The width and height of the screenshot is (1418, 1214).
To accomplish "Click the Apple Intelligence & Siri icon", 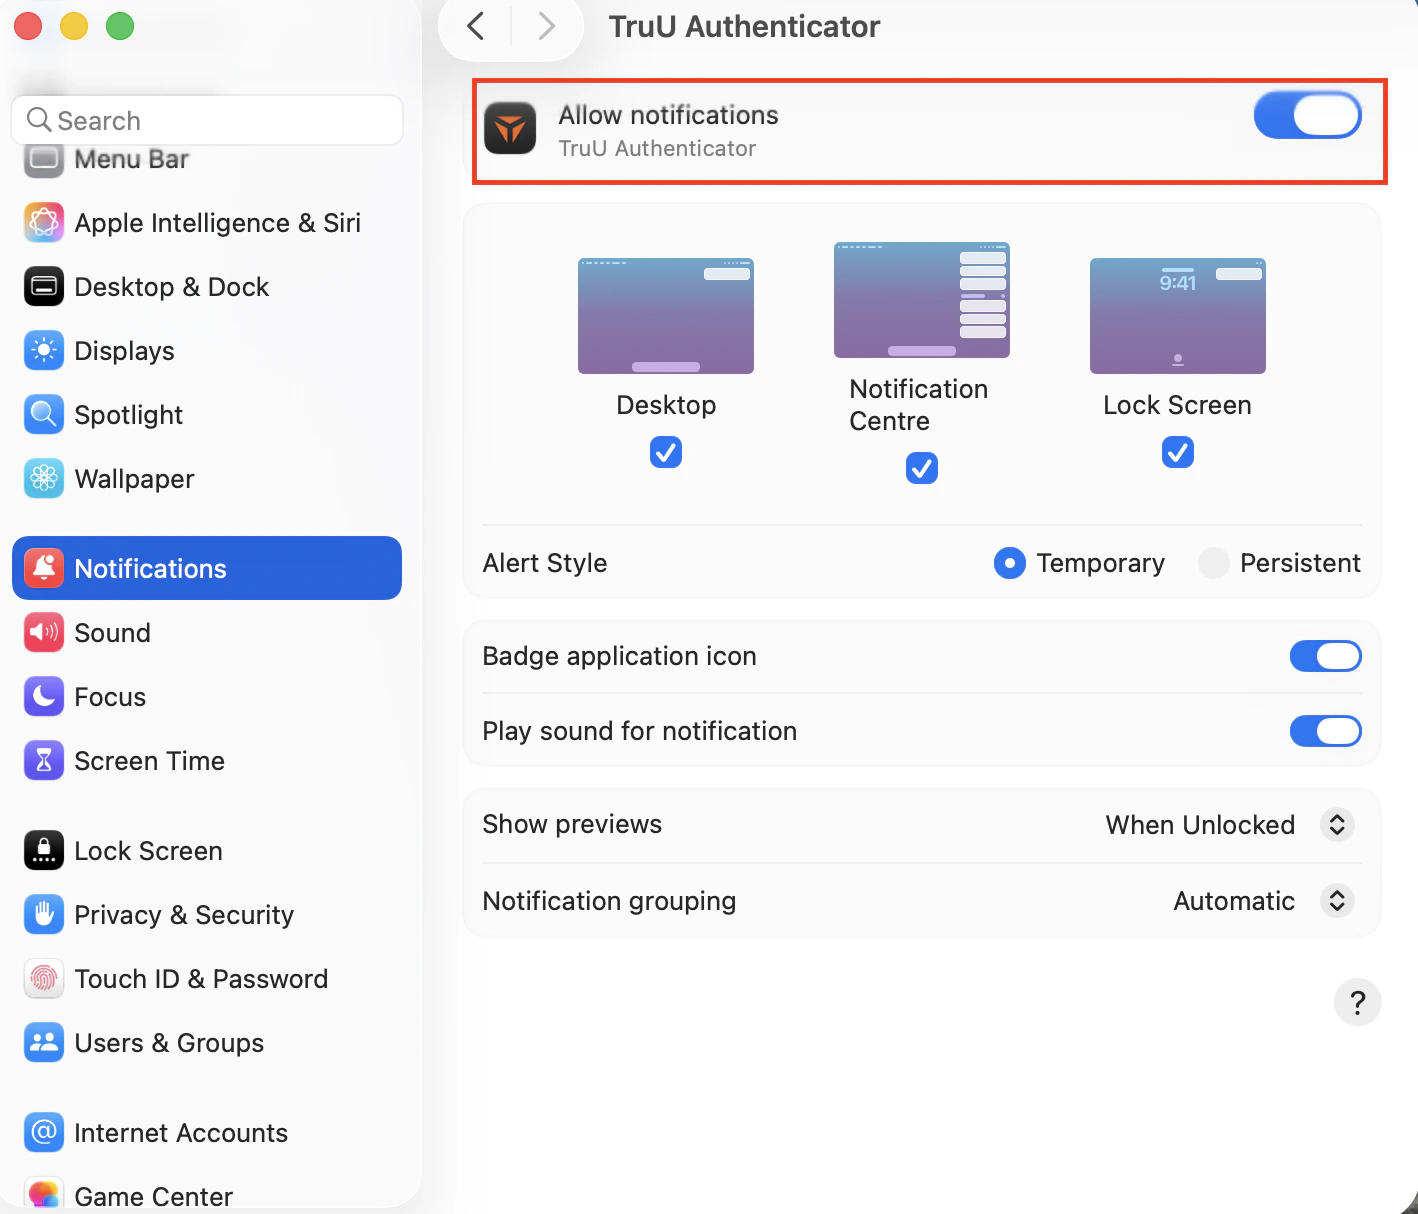I will tap(44, 223).
